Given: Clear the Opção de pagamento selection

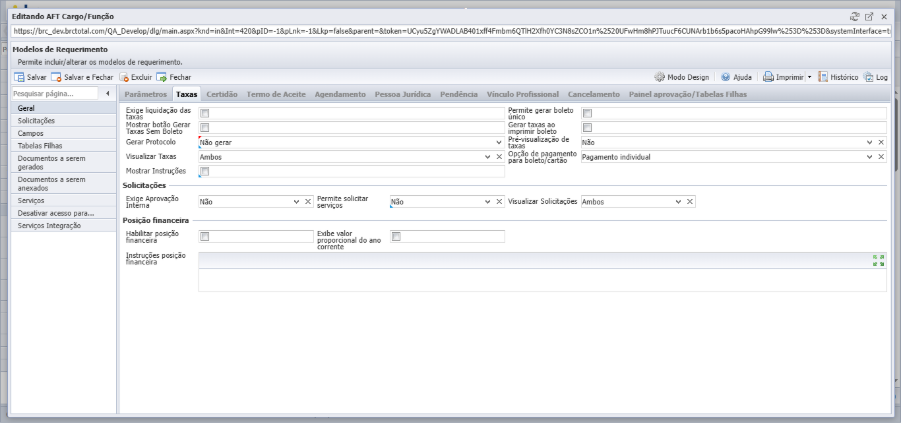Looking at the screenshot, I should [x=881, y=157].
